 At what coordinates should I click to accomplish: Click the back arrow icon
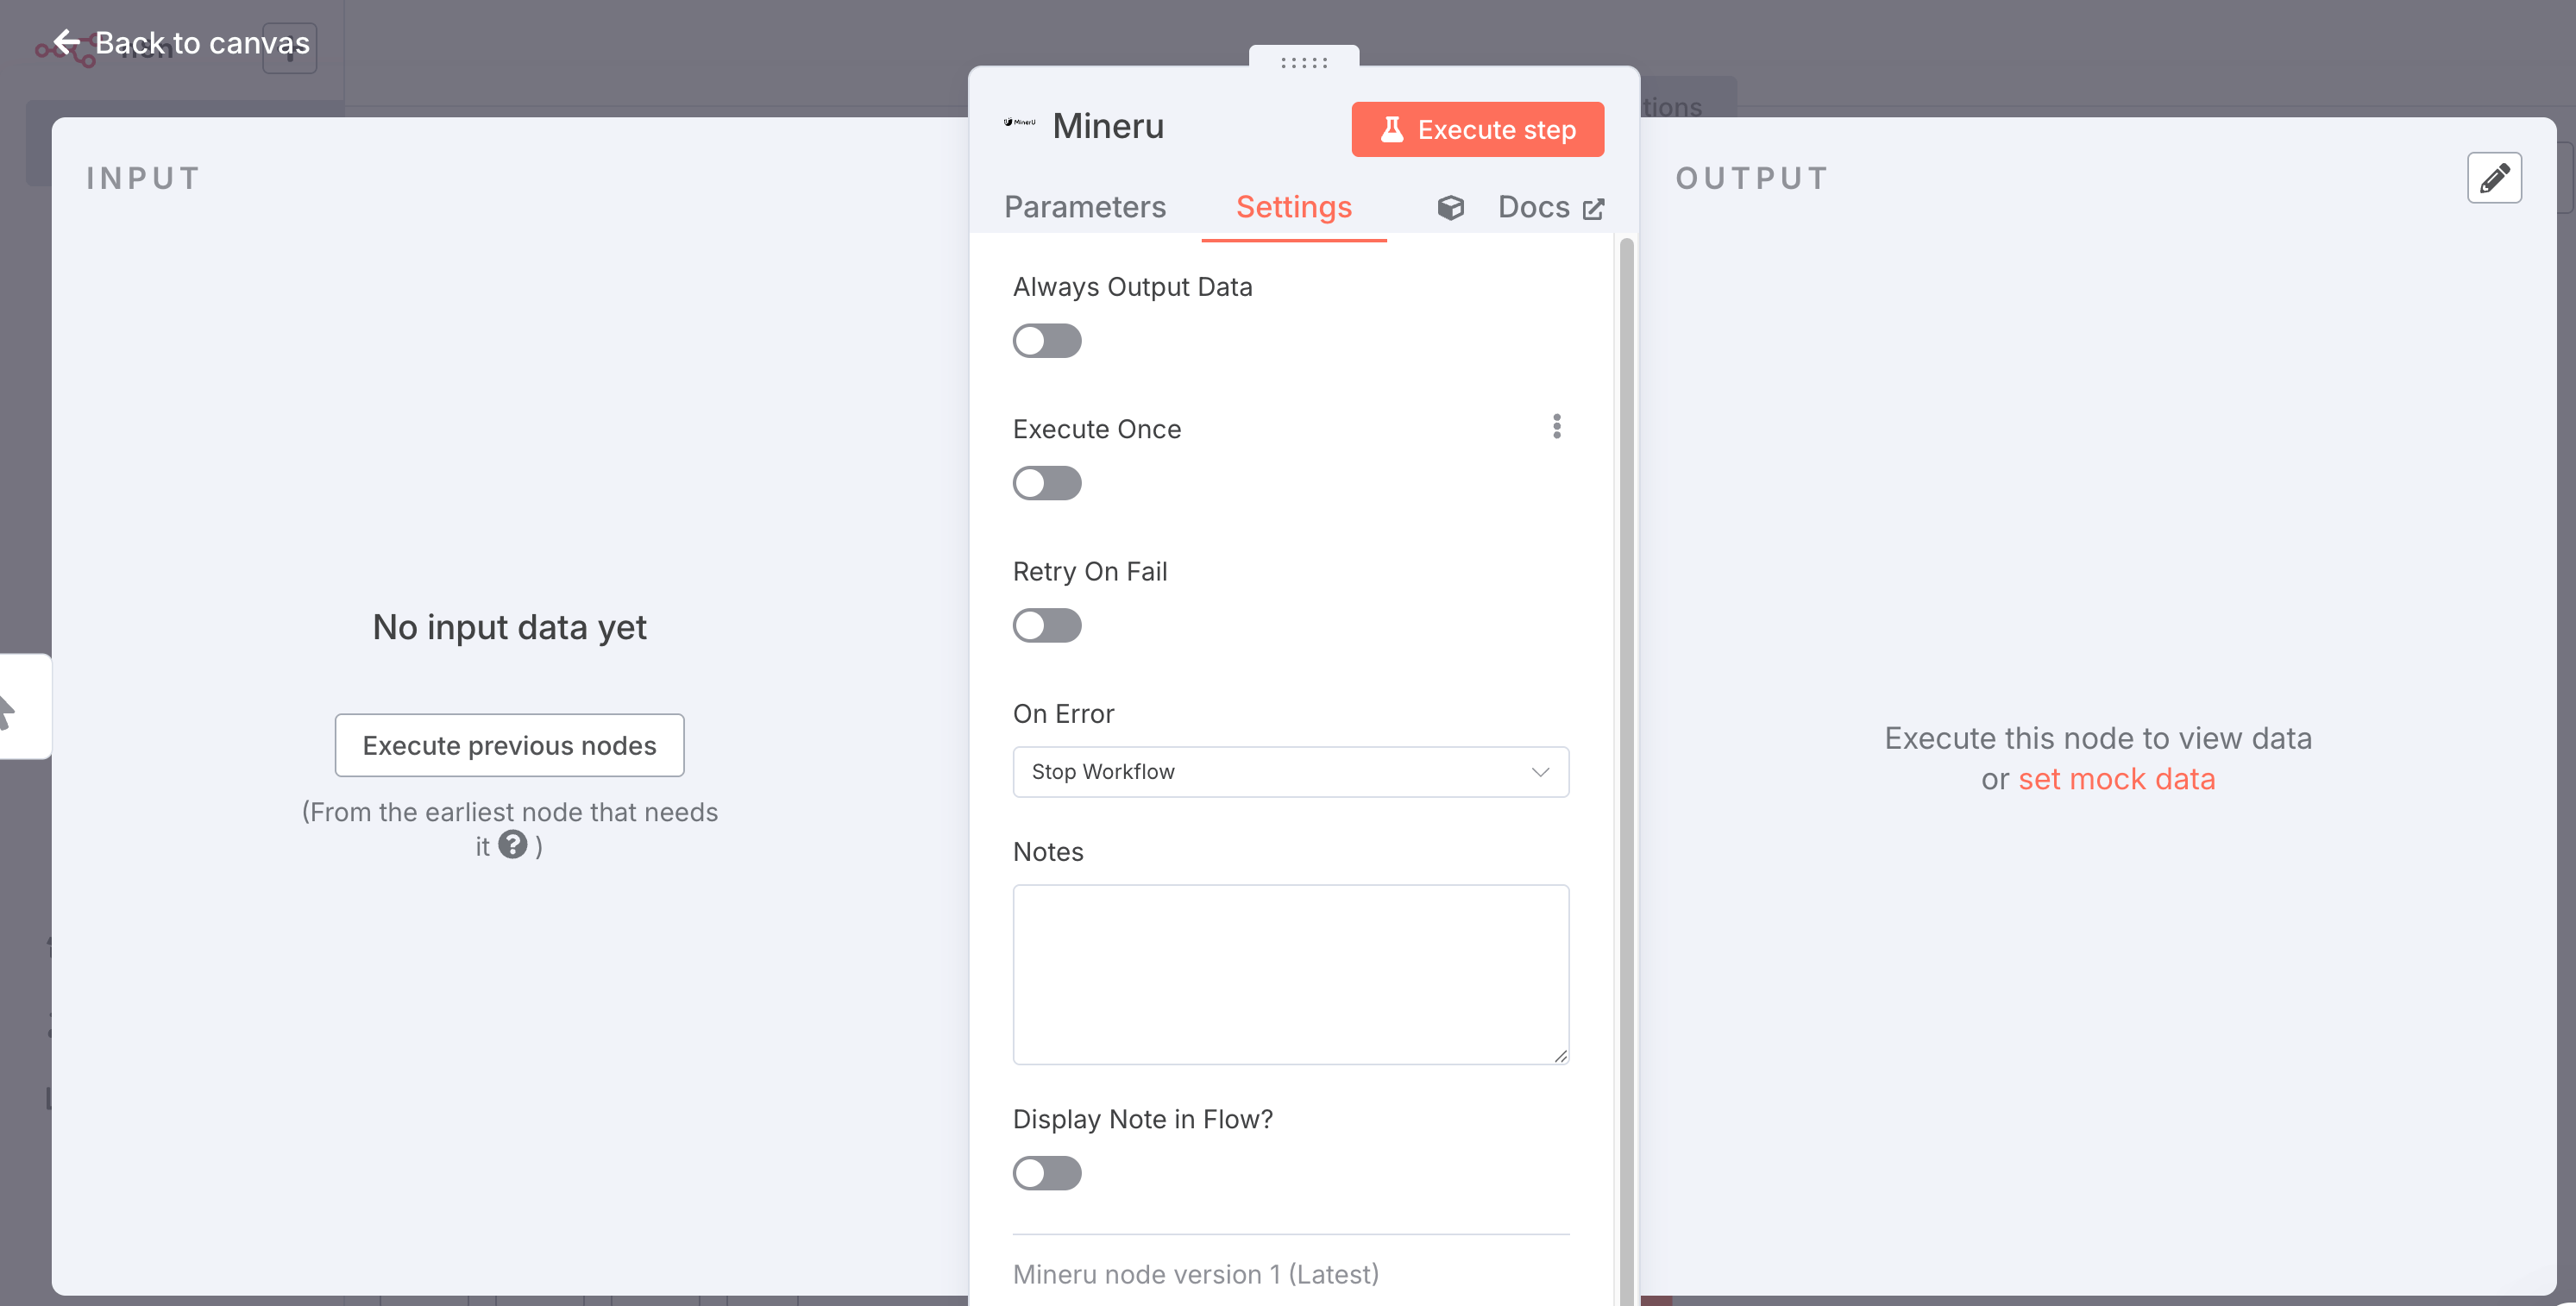point(67,42)
